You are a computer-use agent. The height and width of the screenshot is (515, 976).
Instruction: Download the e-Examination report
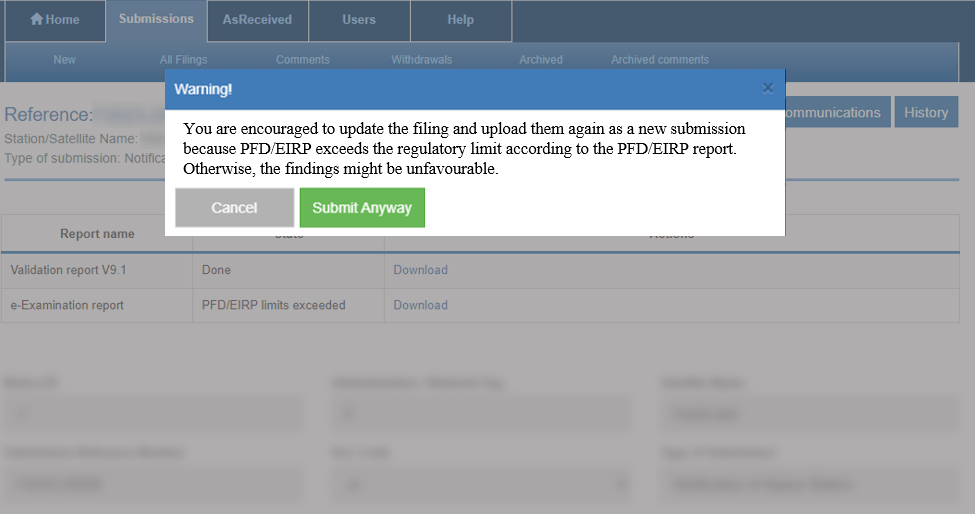[x=420, y=305]
